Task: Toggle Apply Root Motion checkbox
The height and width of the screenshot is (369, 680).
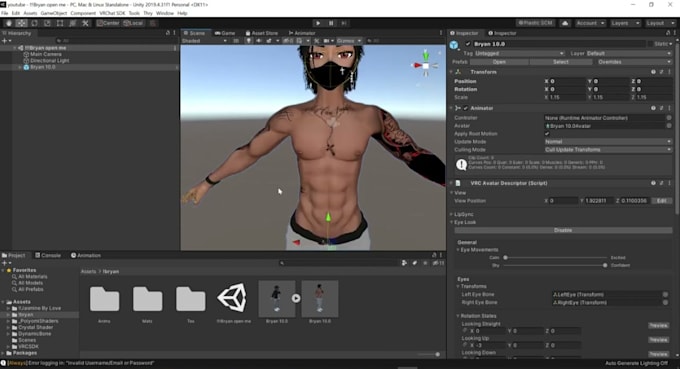Action: click(x=547, y=134)
